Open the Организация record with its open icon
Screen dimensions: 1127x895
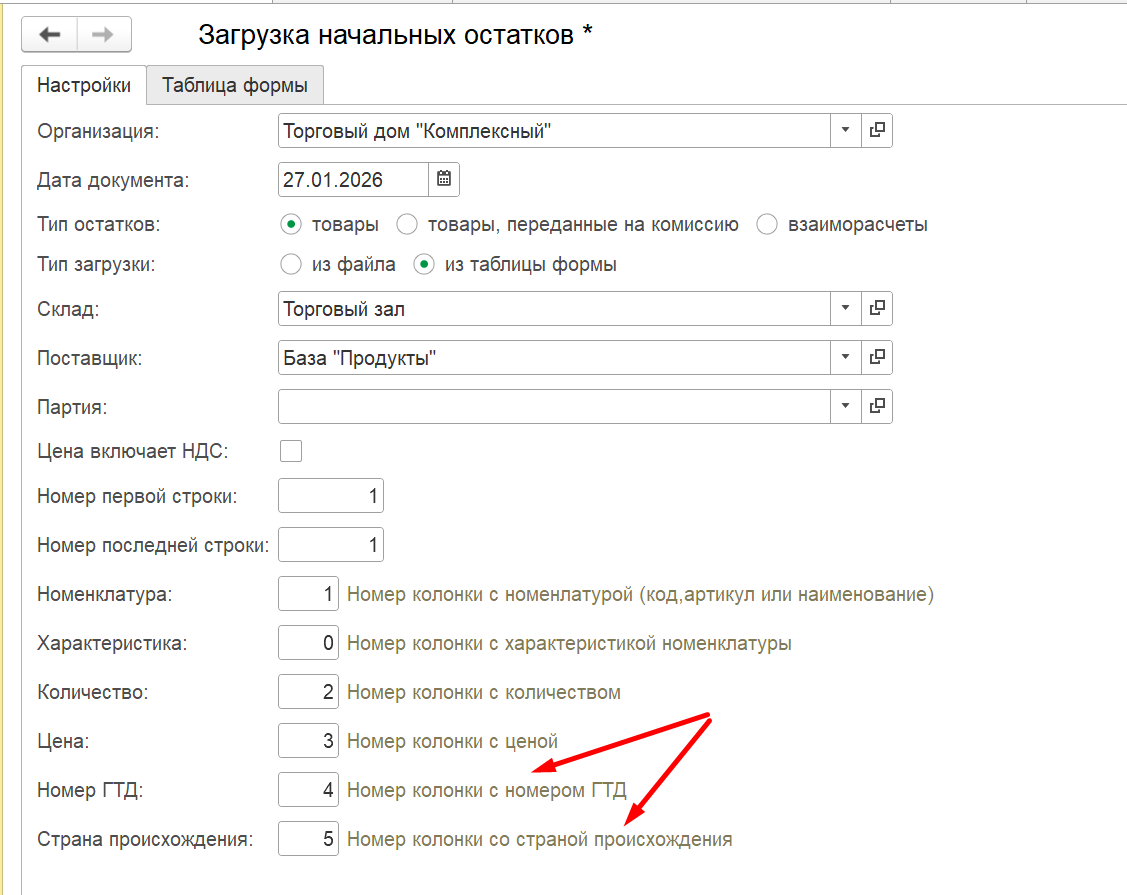pyautogui.click(x=877, y=131)
